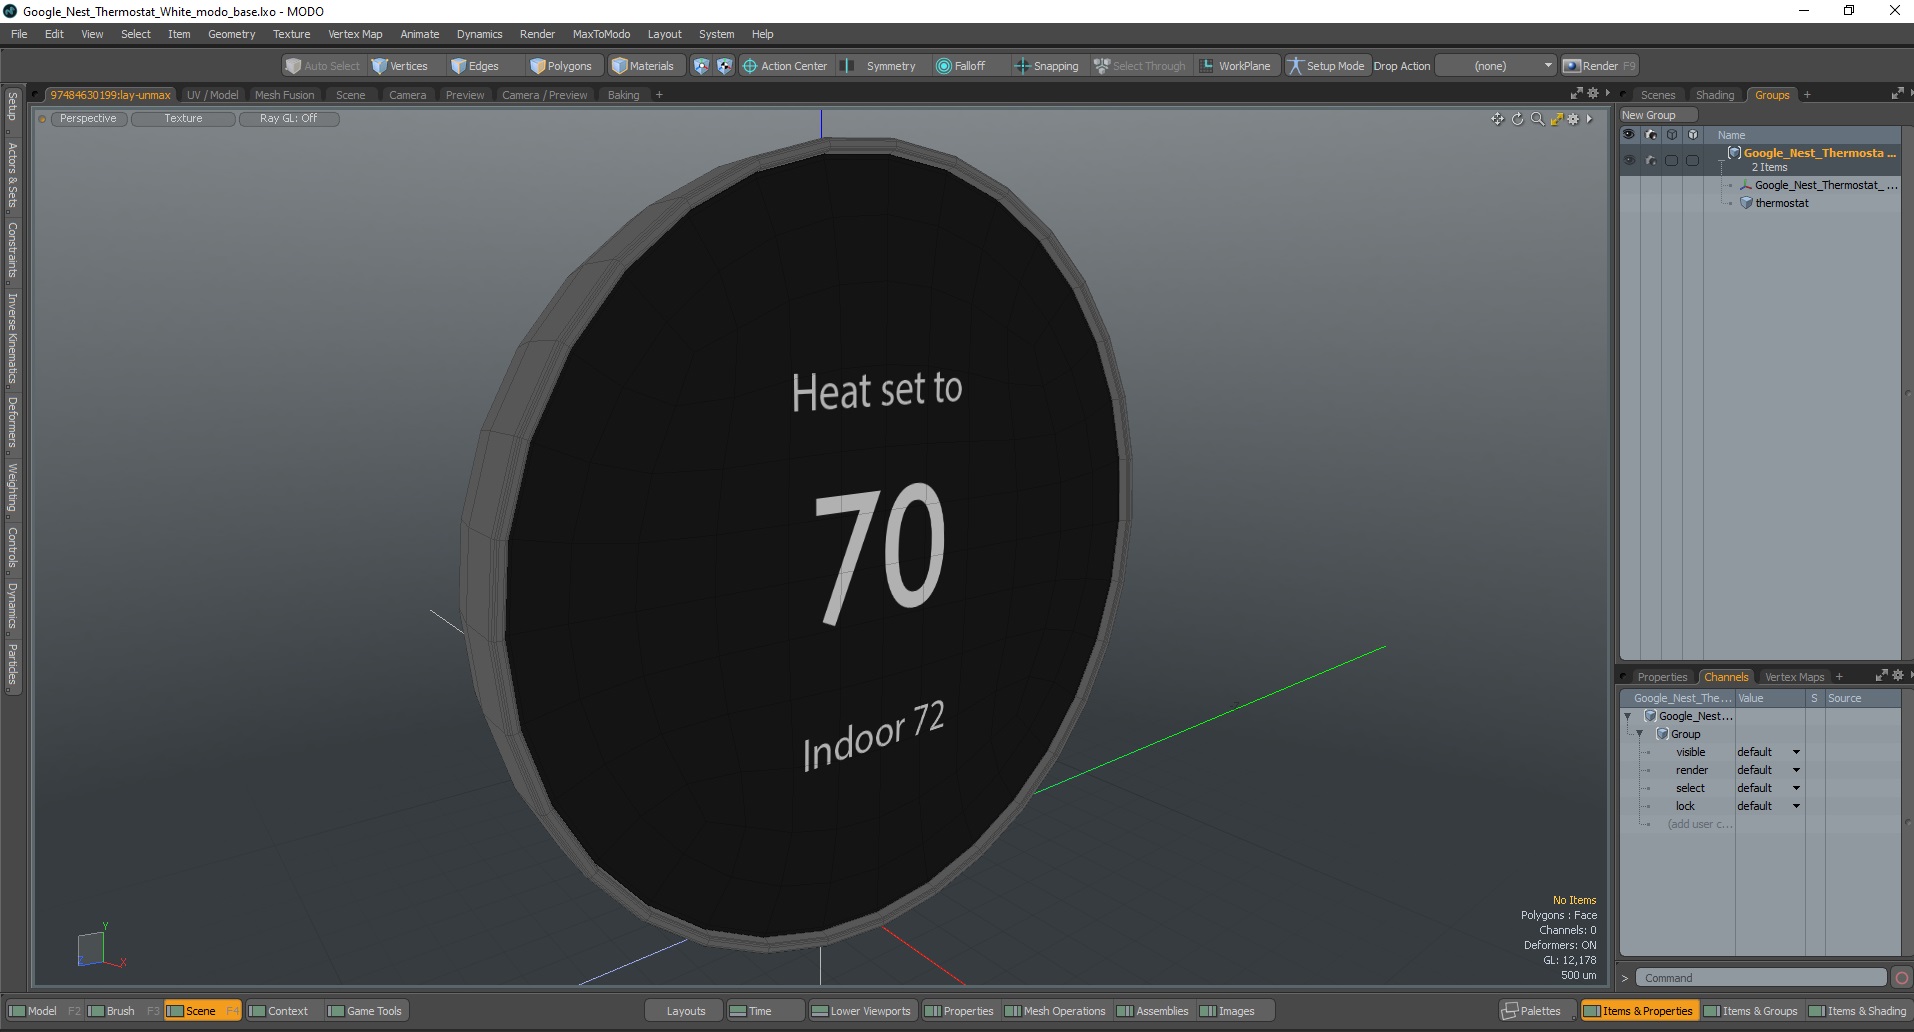
Task: Click in the Command input field
Action: (1761, 978)
